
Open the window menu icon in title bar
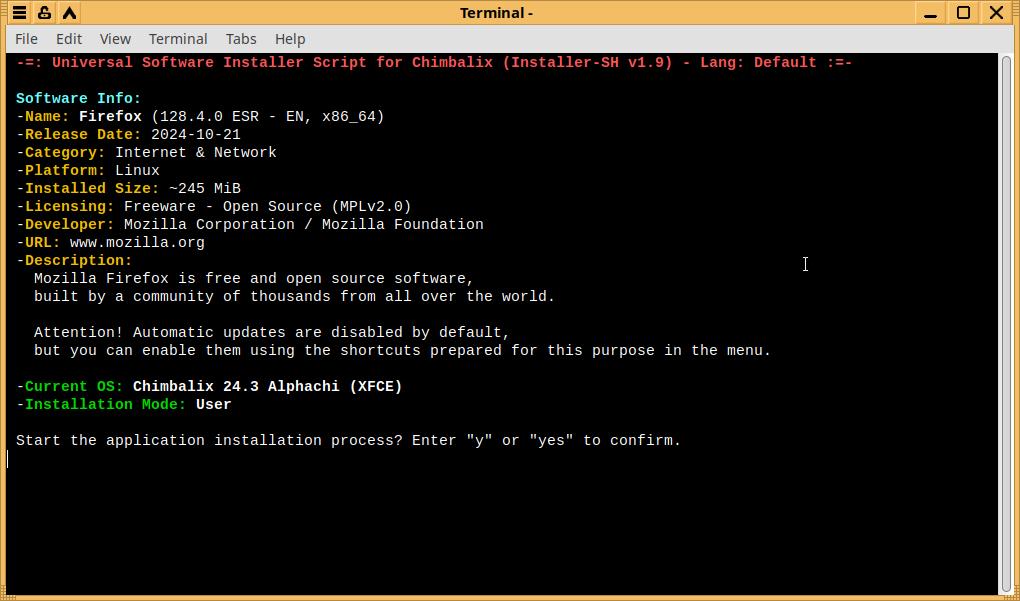20,12
